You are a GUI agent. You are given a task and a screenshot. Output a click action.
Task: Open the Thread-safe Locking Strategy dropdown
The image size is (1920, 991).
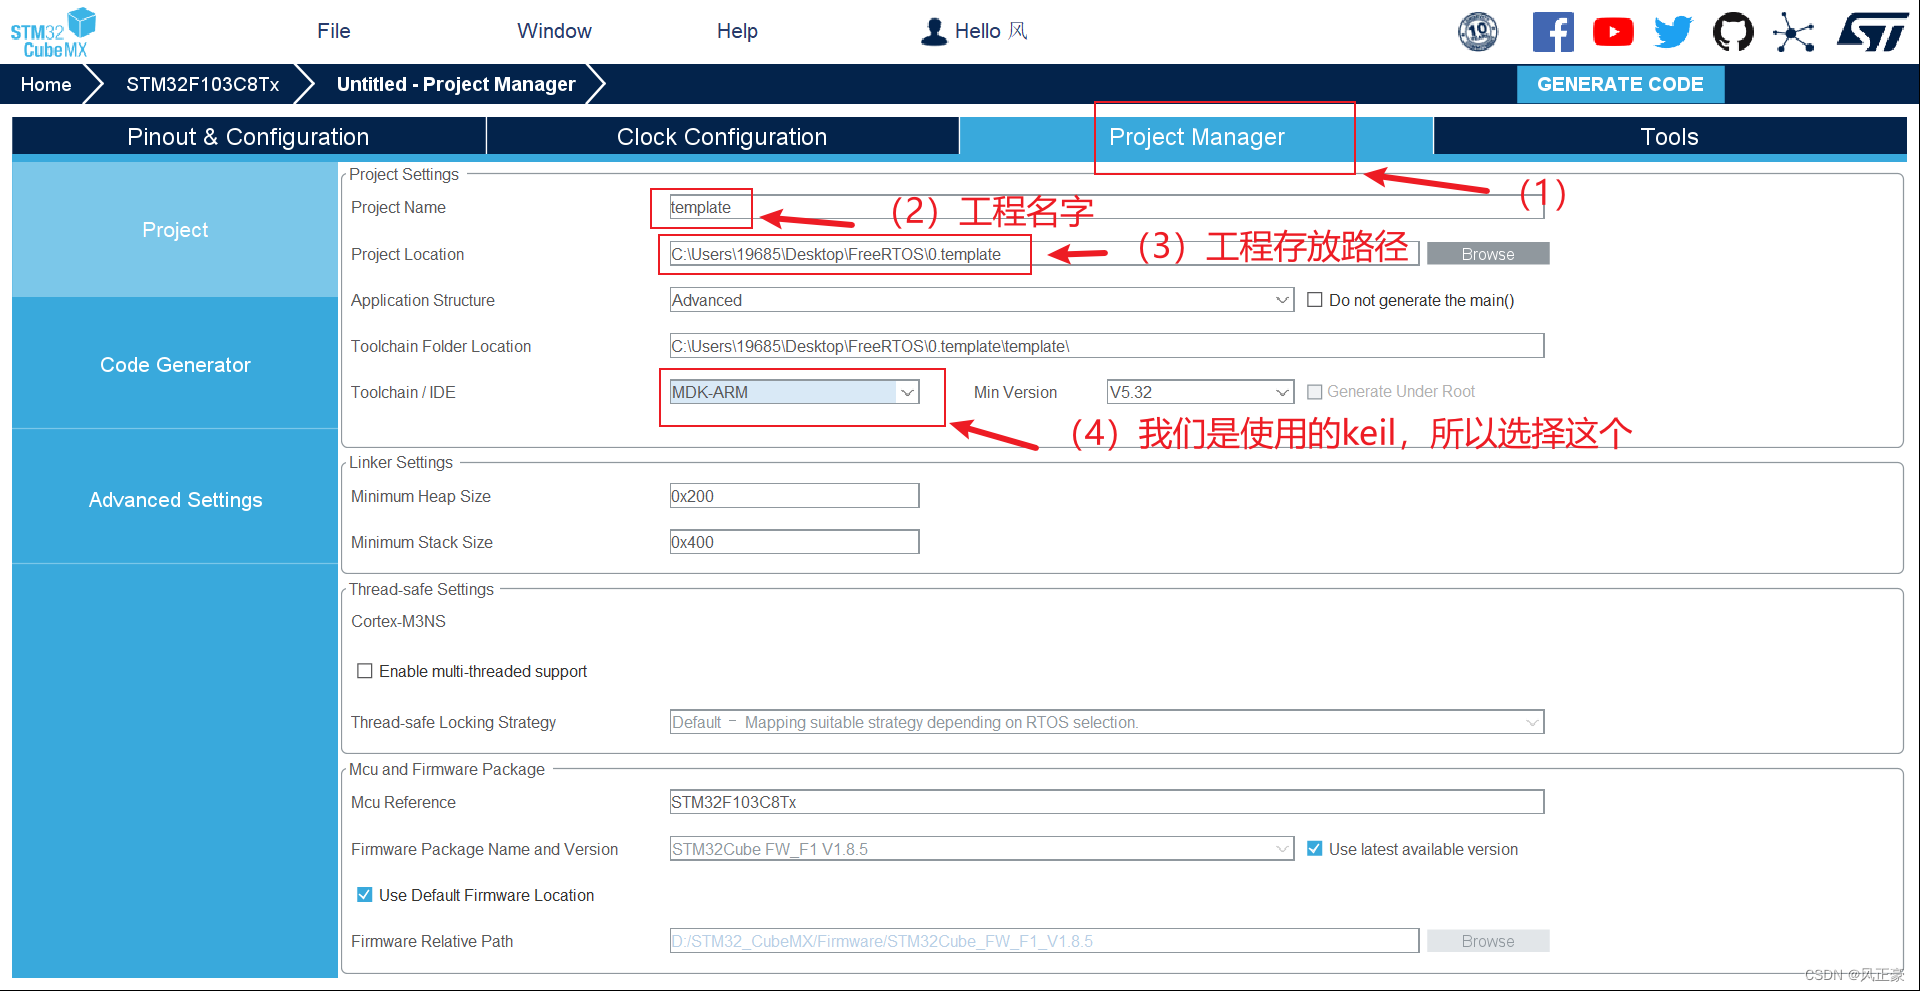[x=1106, y=722]
